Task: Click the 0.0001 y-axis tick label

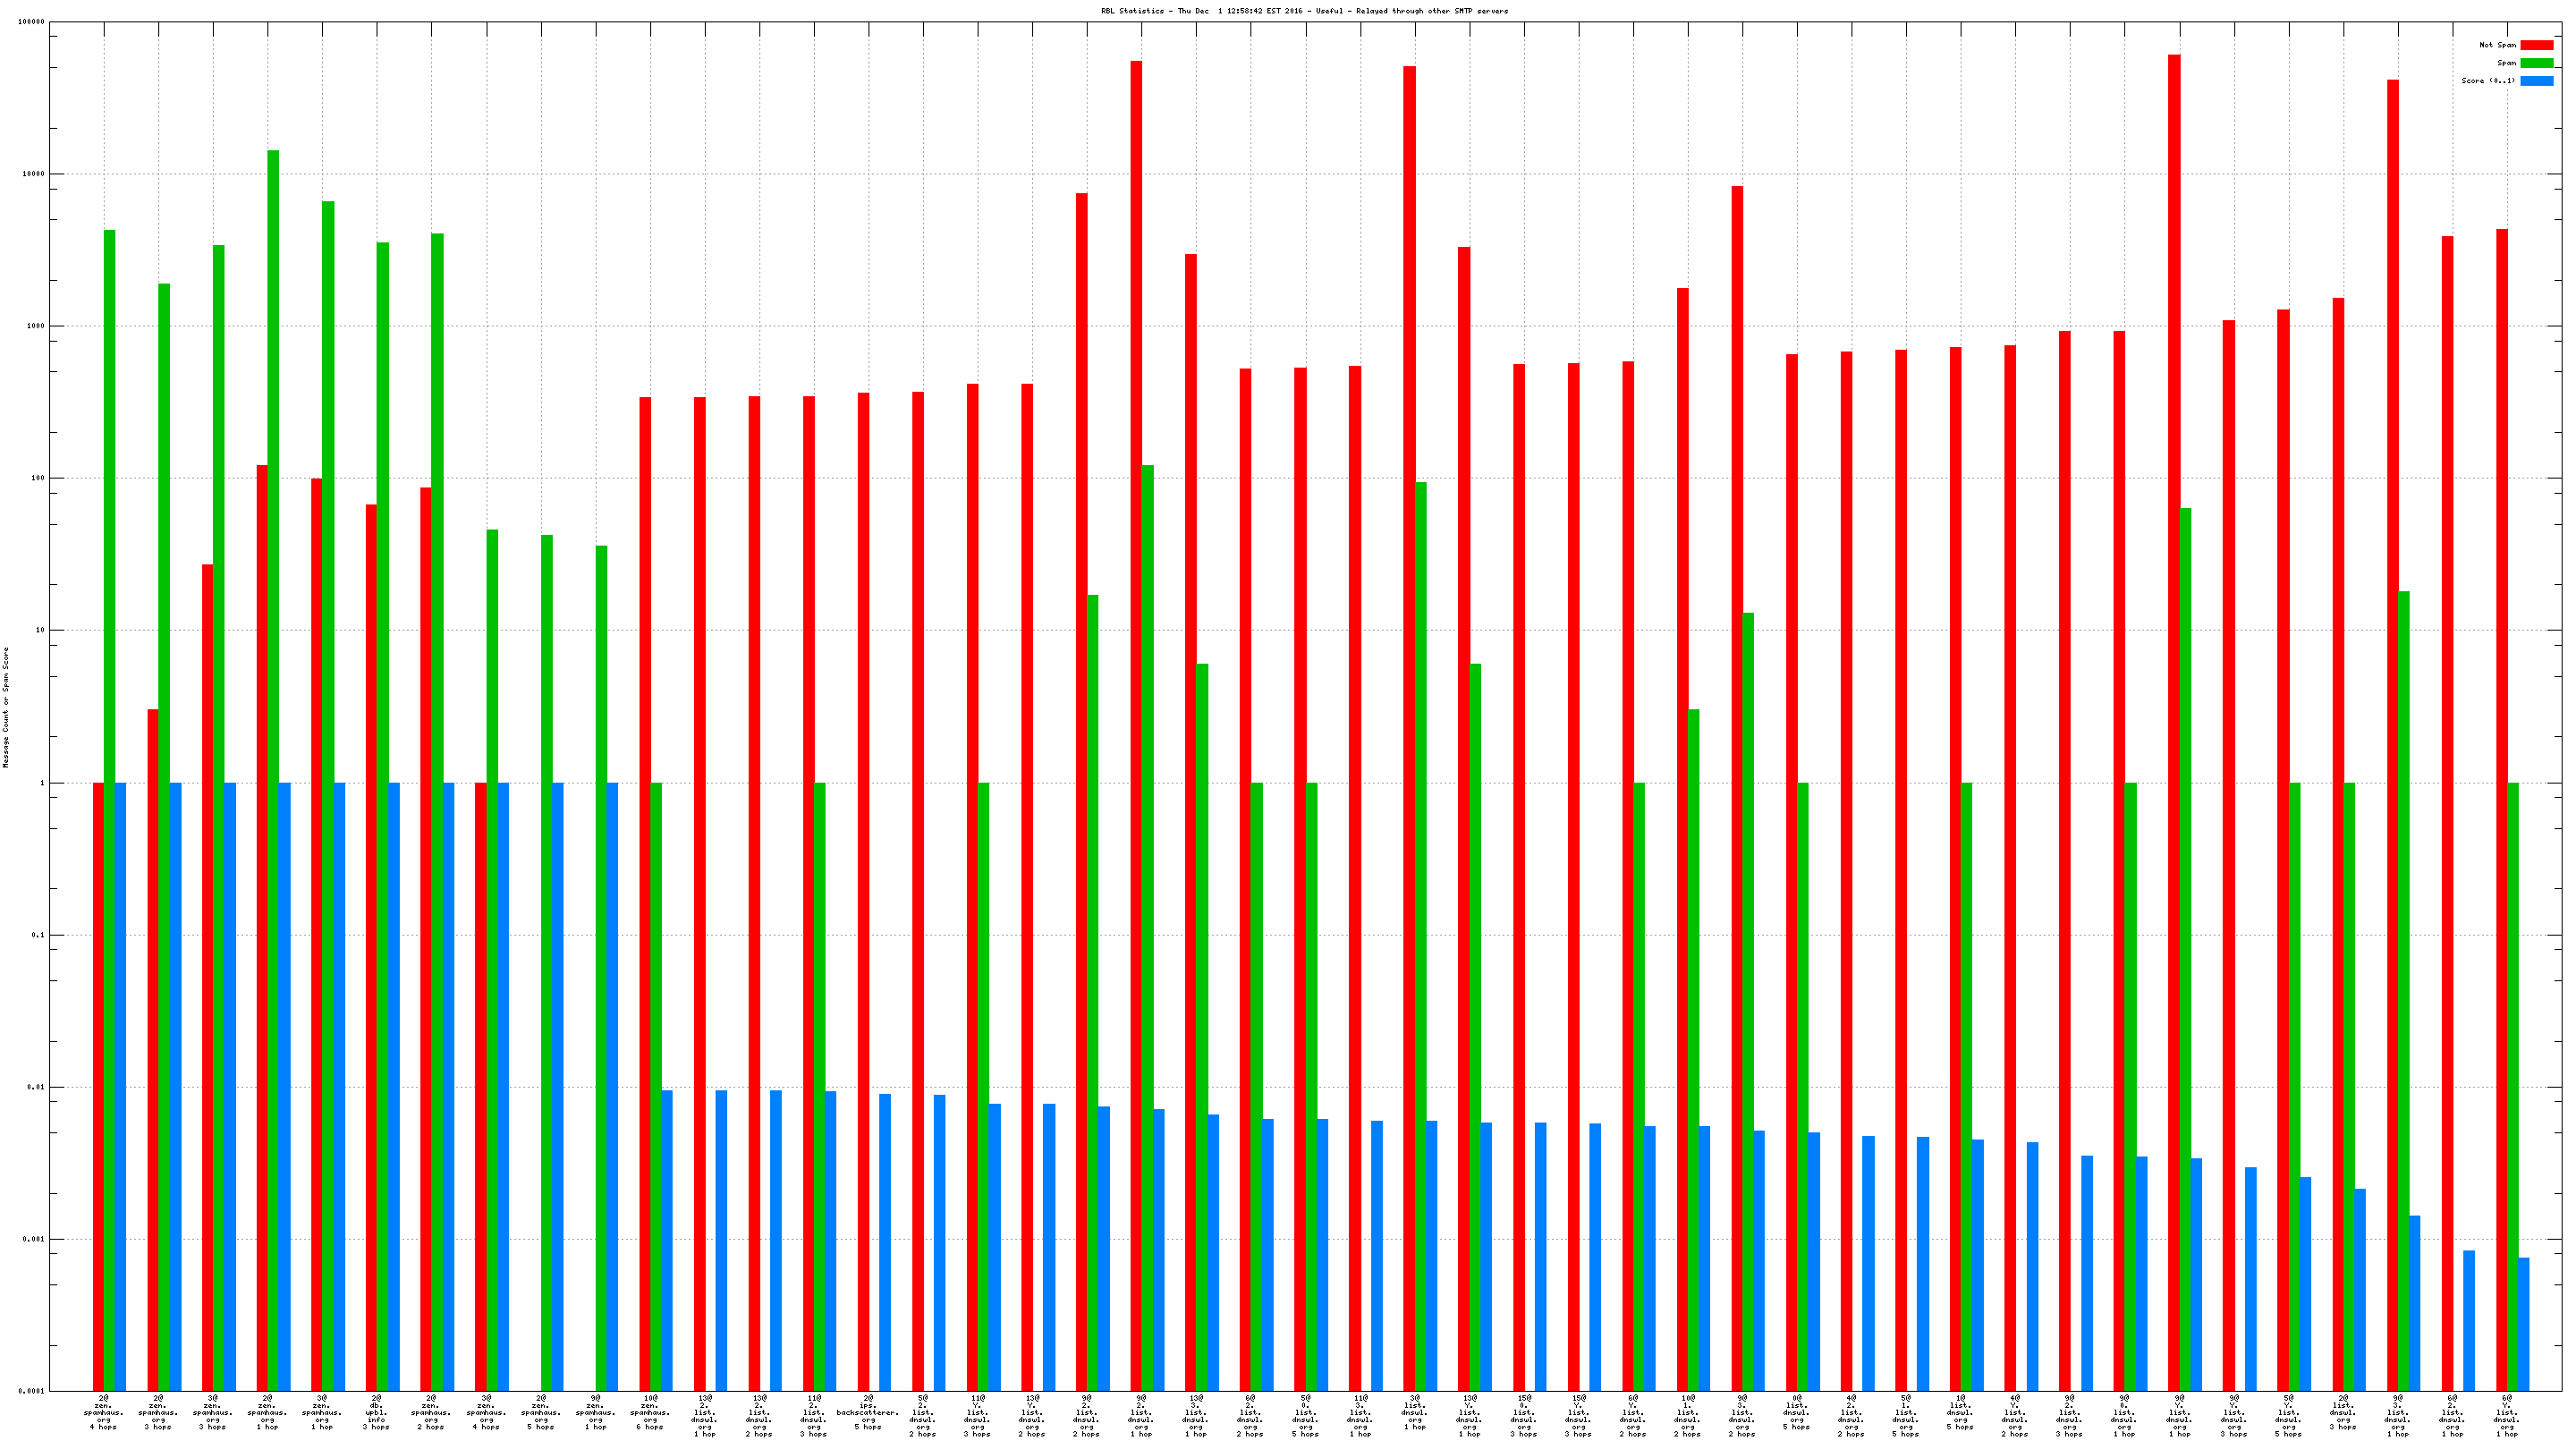Action: (33, 1391)
